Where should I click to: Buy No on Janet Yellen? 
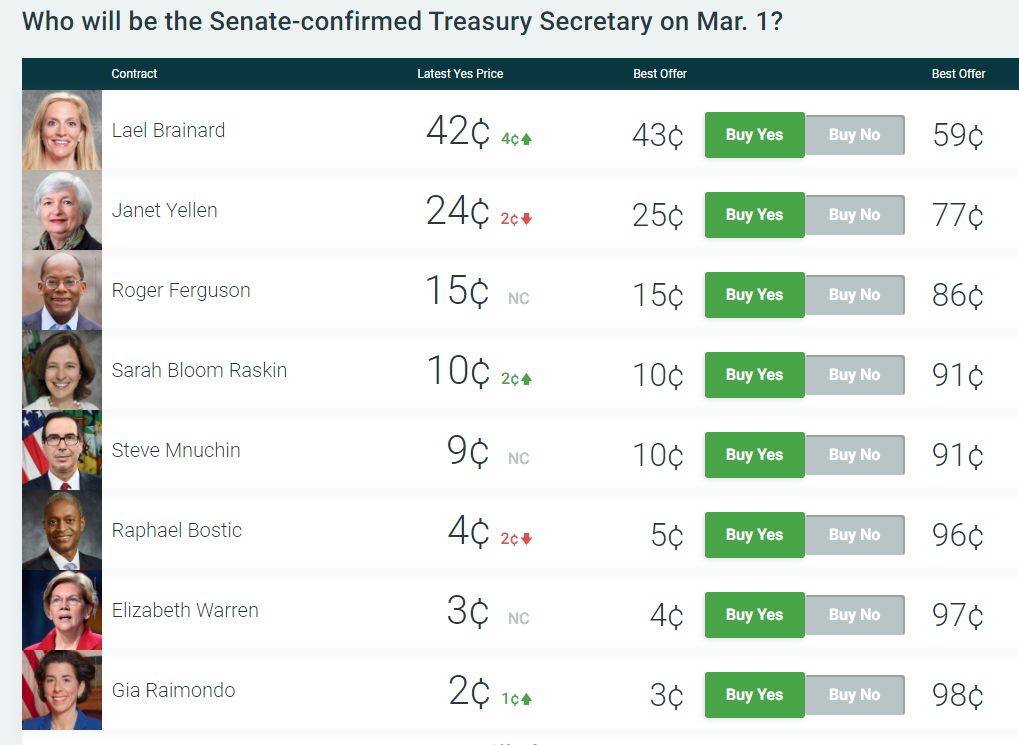point(854,215)
